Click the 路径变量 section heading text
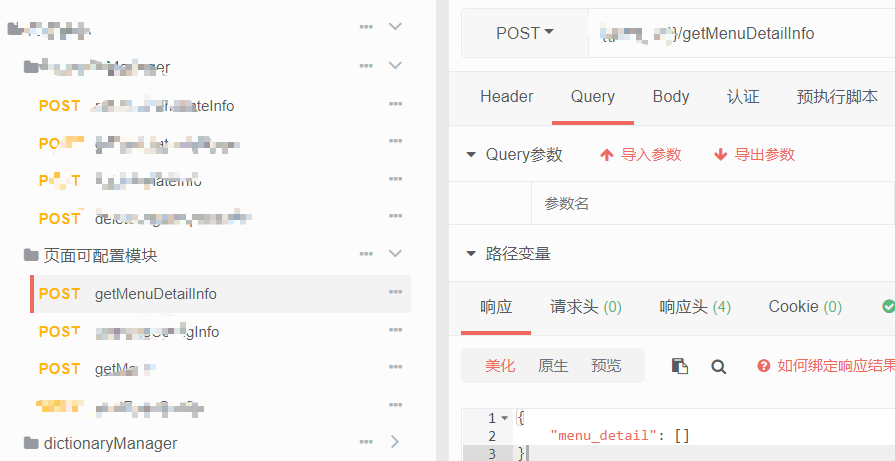This screenshot has height=461, width=895. pyautogui.click(x=518, y=253)
